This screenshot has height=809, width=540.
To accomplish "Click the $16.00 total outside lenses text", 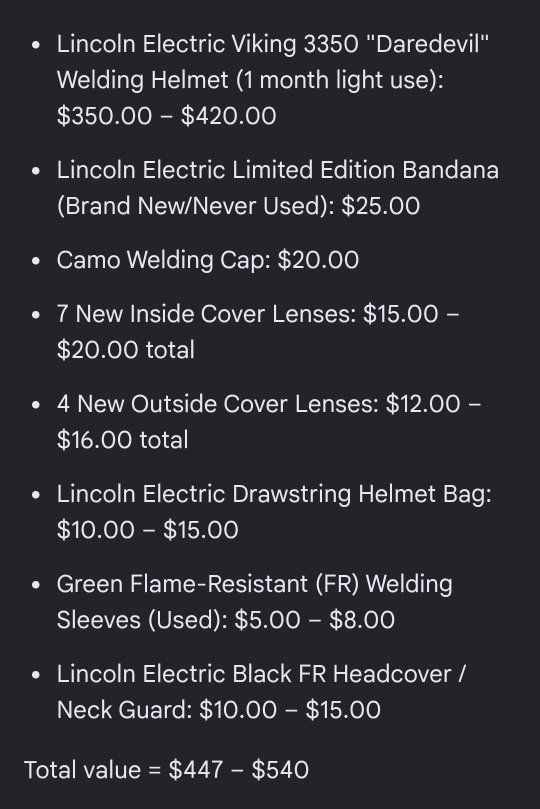I will click(123, 440).
